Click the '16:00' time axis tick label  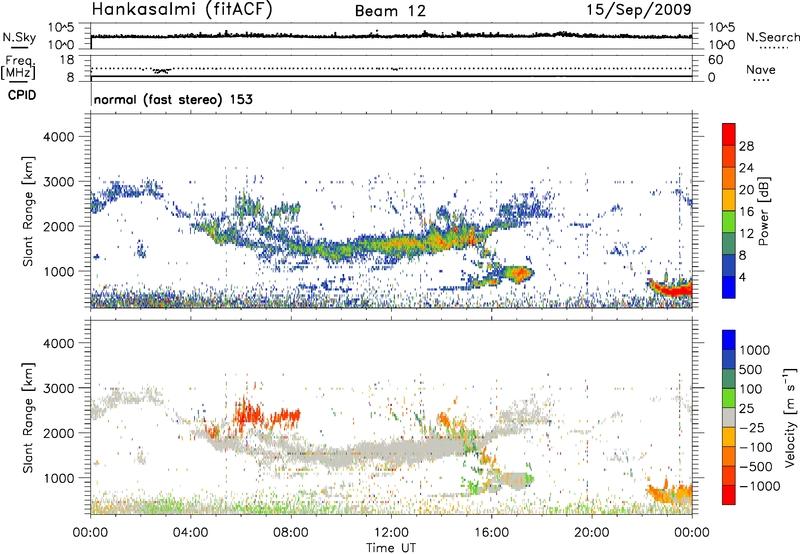tap(491, 533)
